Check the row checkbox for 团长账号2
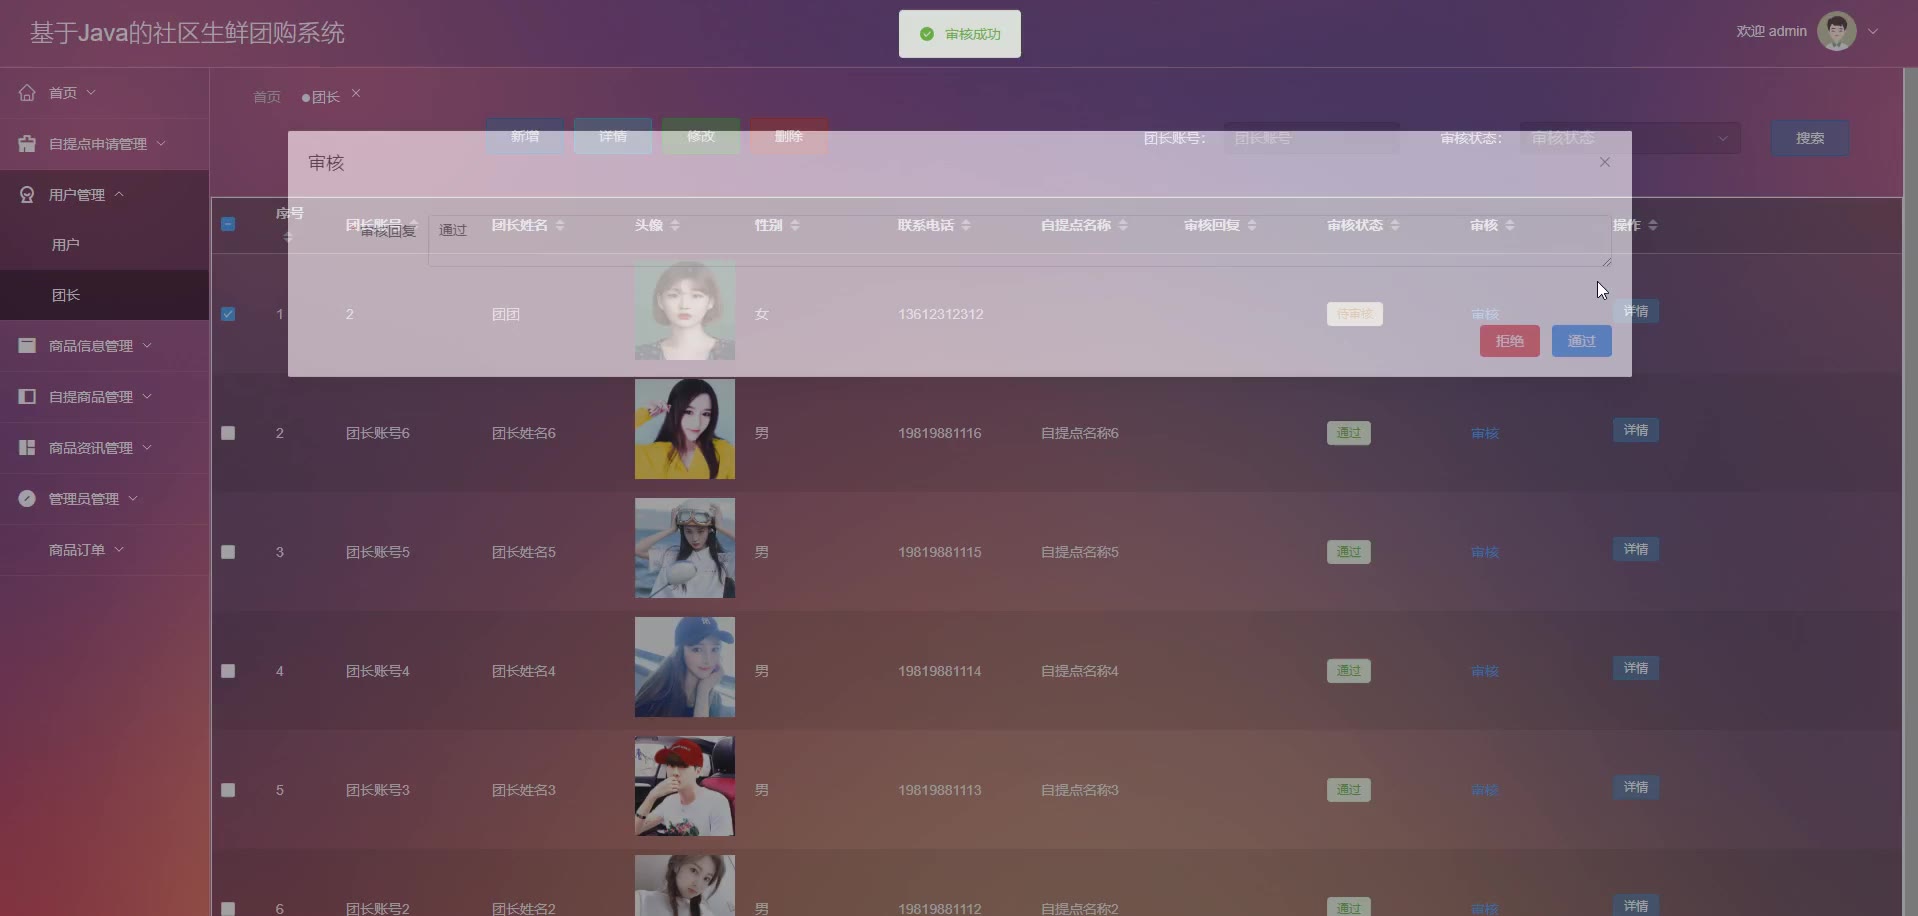Image resolution: width=1918 pixels, height=916 pixels. (x=228, y=908)
